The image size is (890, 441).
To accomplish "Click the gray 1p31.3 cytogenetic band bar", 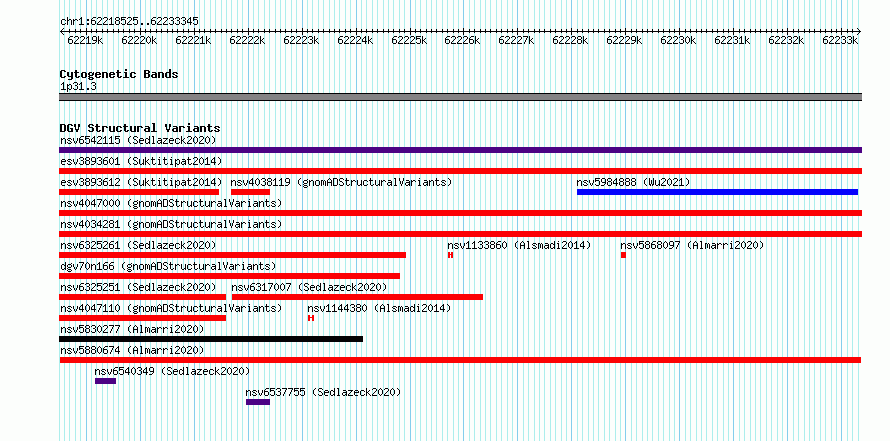I will coord(460,97).
